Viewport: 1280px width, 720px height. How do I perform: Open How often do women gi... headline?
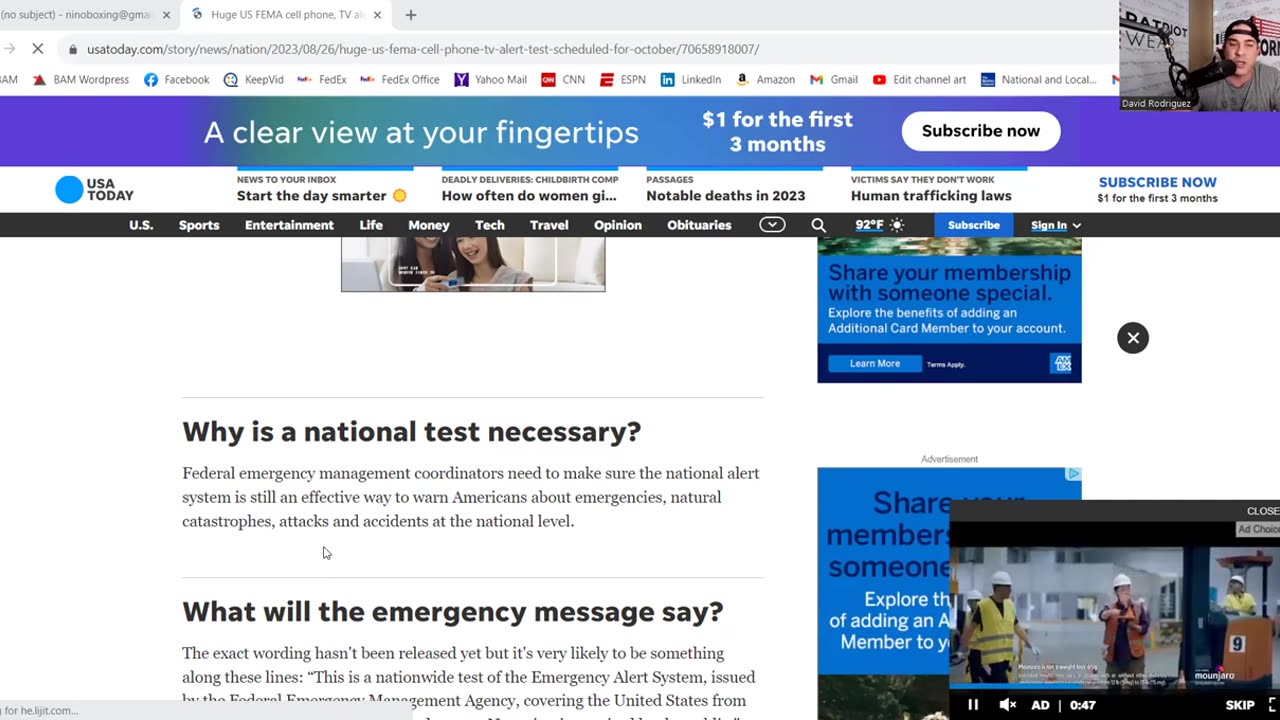pyautogui.click(x=529, y=195)
